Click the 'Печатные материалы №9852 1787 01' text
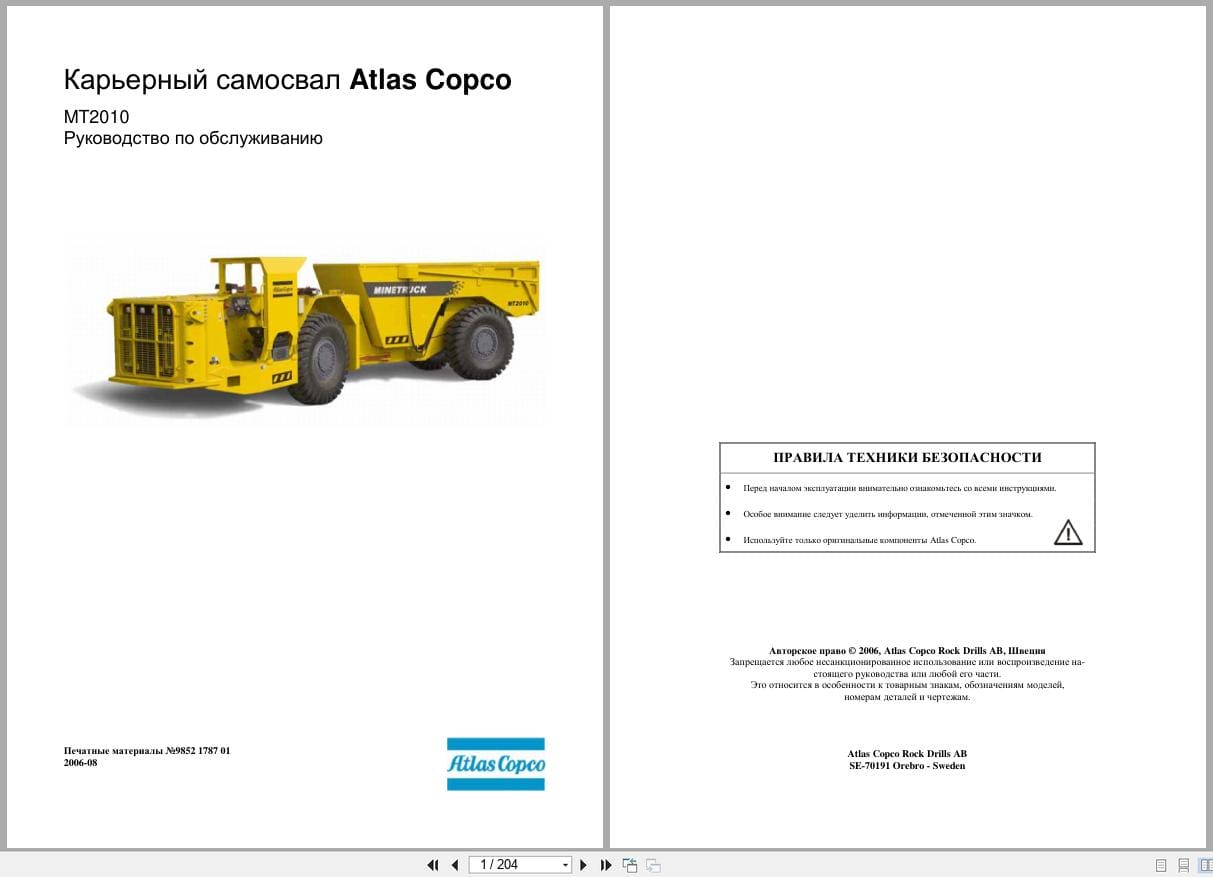This screenshot has width=1213, height=877. tap(147, 750)
